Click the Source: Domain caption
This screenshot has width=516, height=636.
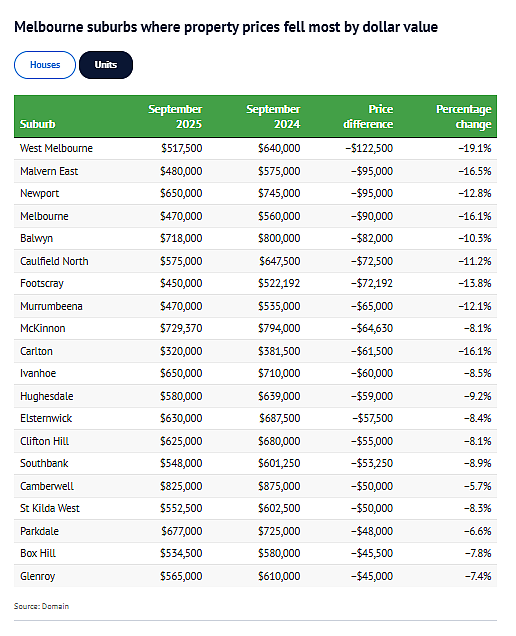click(x=41, y=606)
